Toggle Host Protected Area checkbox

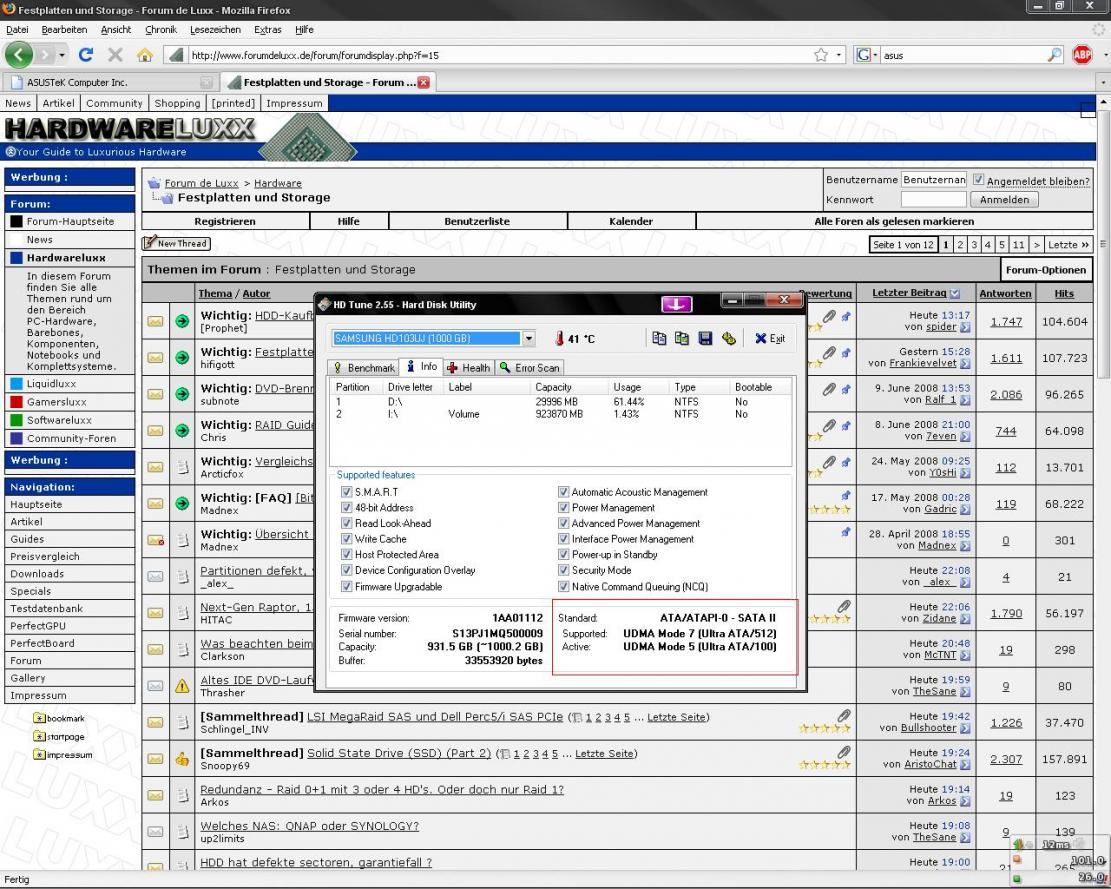(x=346, y=554)
